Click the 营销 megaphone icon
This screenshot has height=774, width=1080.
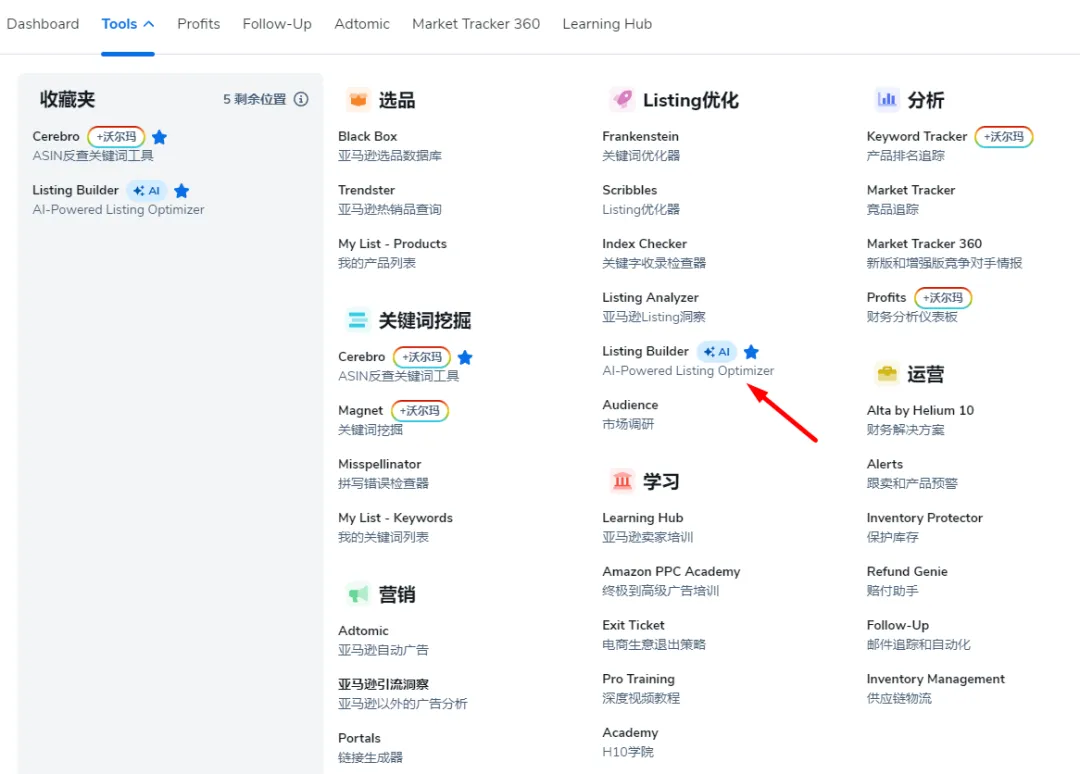click(x=357, y=594)
